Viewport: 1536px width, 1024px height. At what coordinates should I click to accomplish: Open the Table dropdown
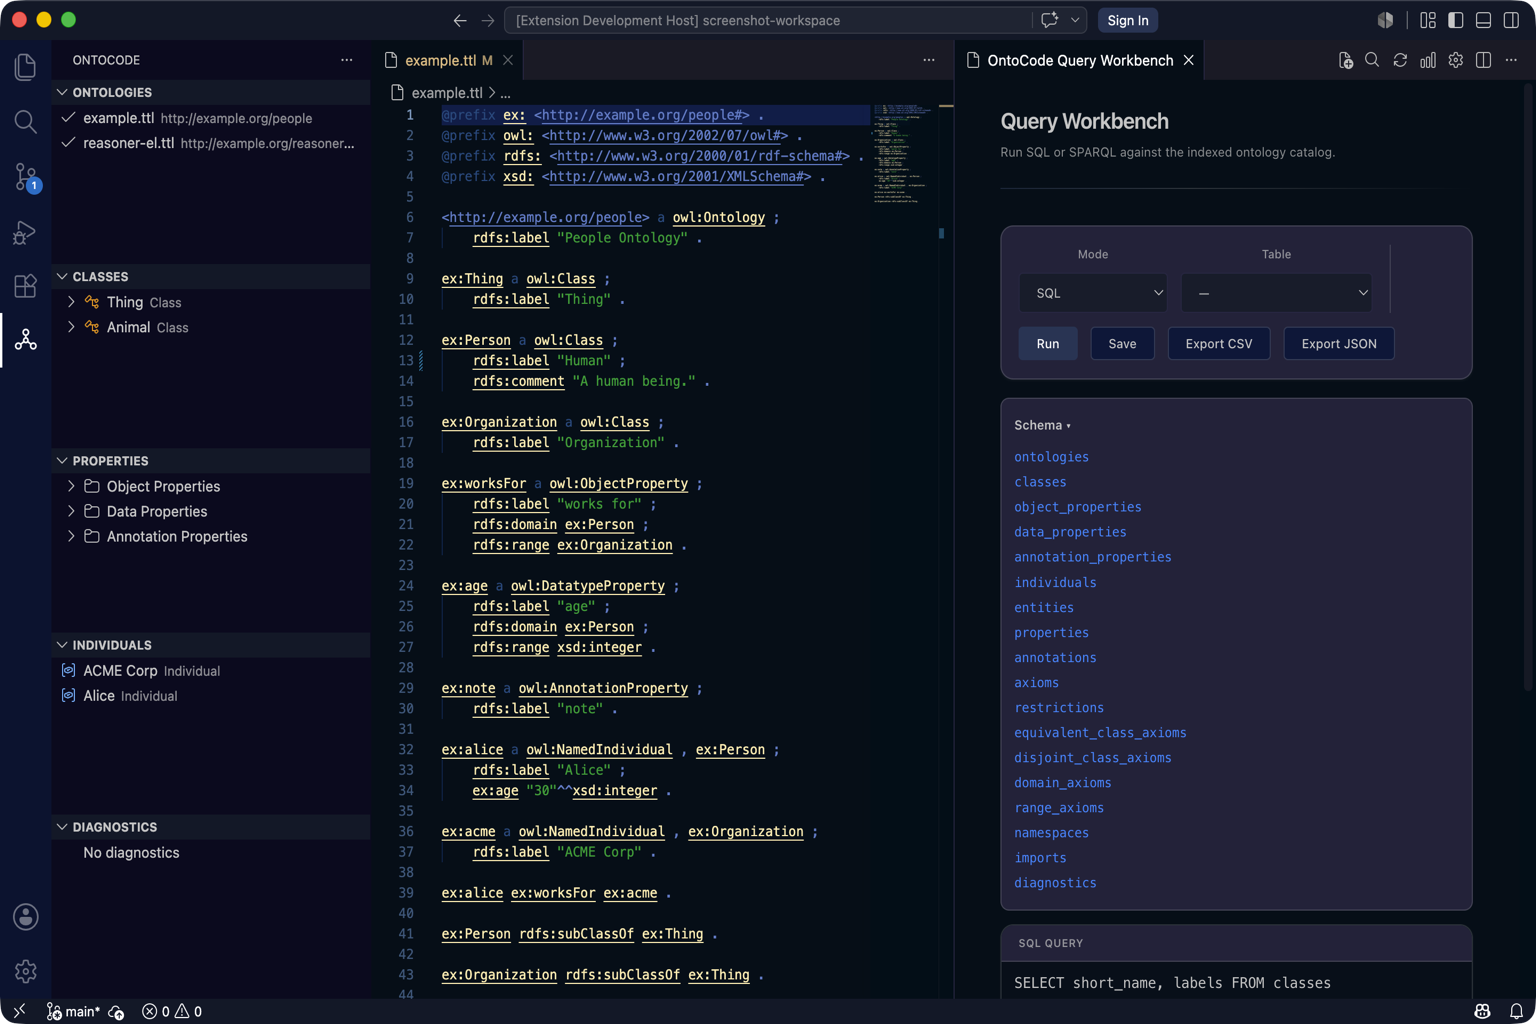click(x=1276, y=293)
